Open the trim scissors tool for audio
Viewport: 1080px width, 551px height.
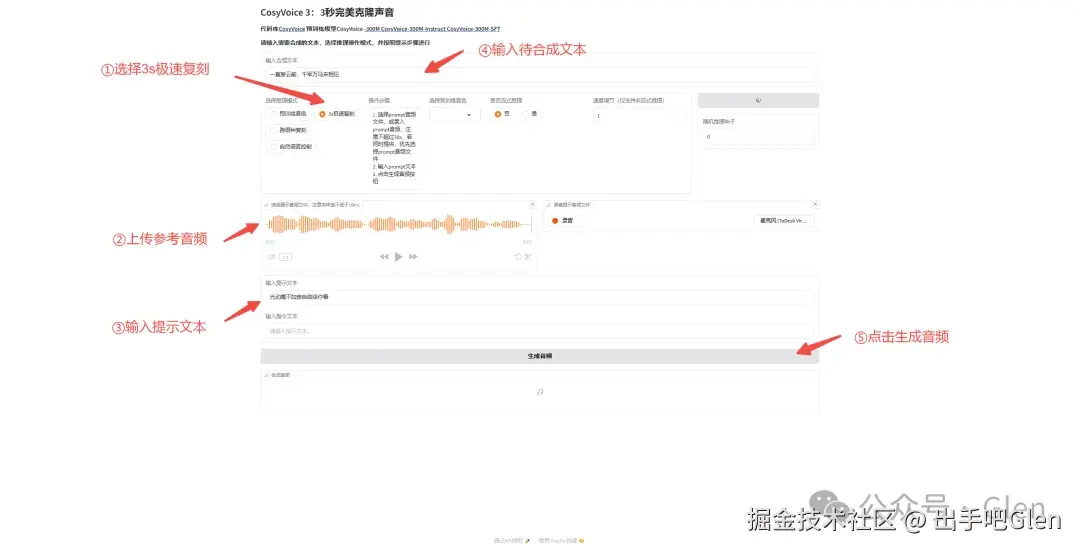point(528,257)
